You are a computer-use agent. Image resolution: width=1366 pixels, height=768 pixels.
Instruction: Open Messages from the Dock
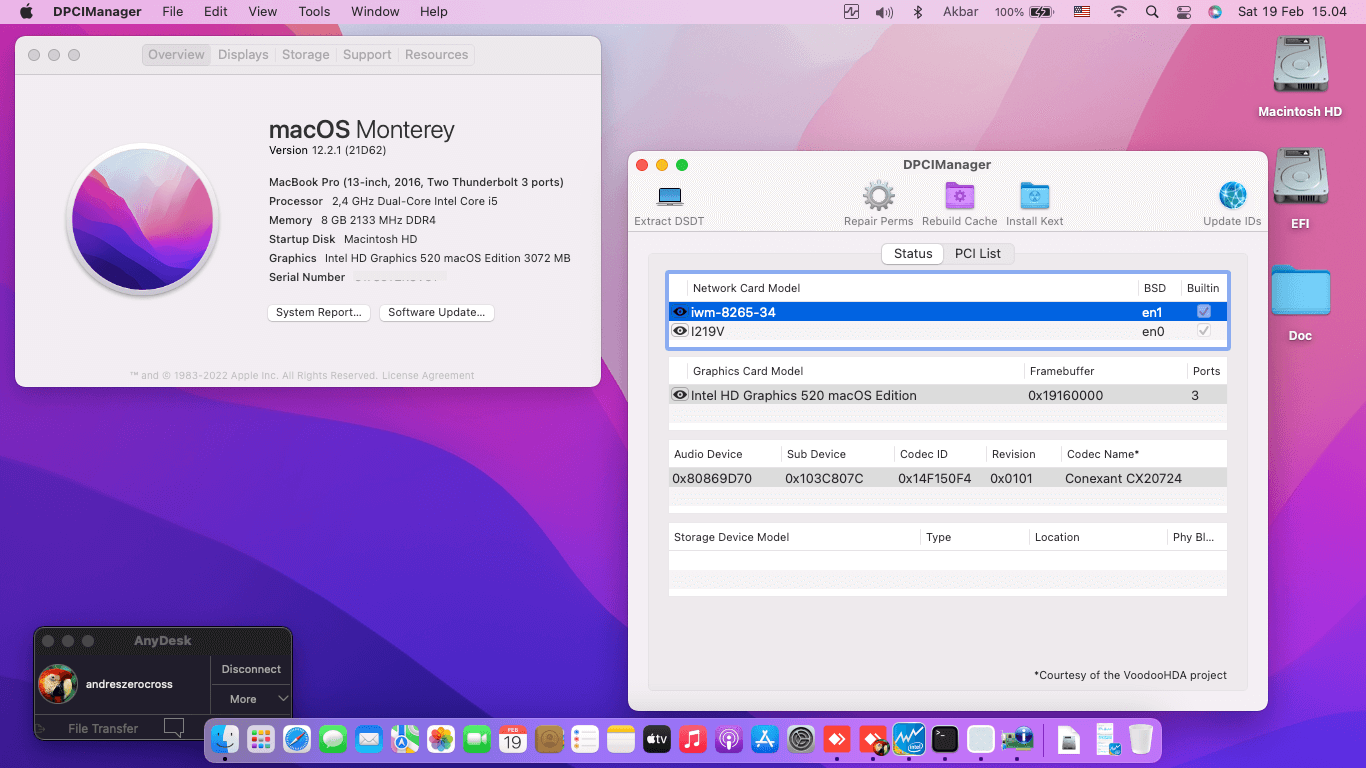coord(333,739)
